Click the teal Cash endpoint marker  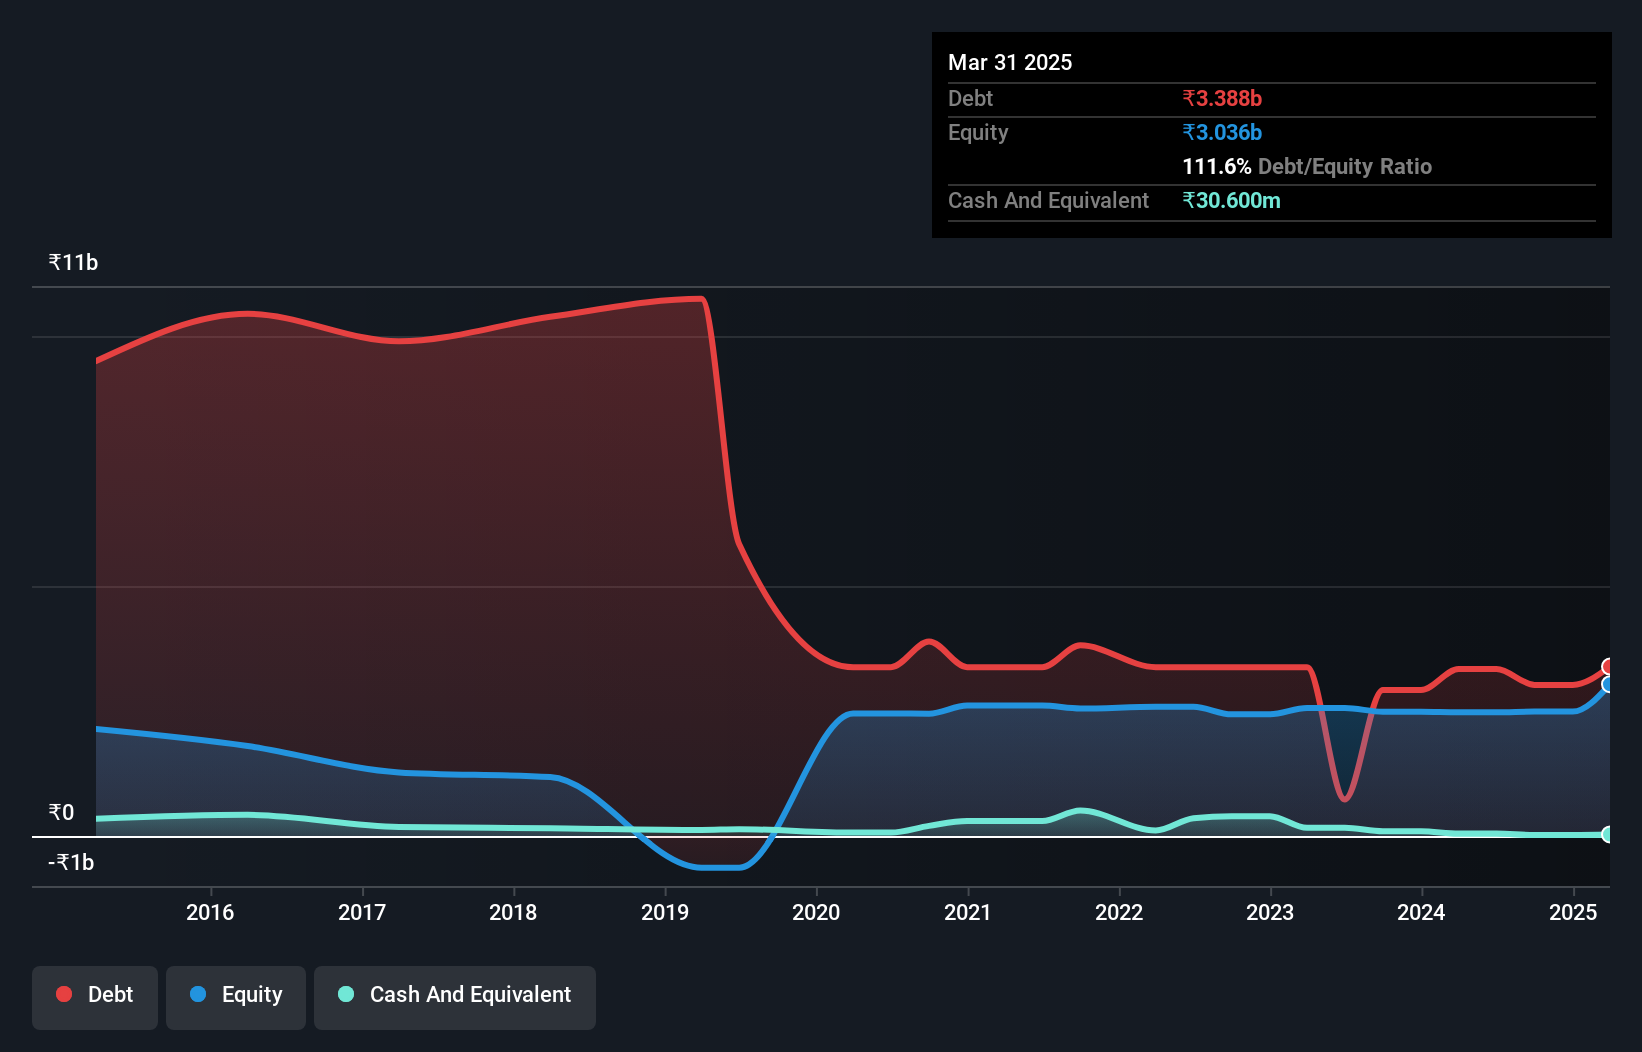click(1608, 834)
